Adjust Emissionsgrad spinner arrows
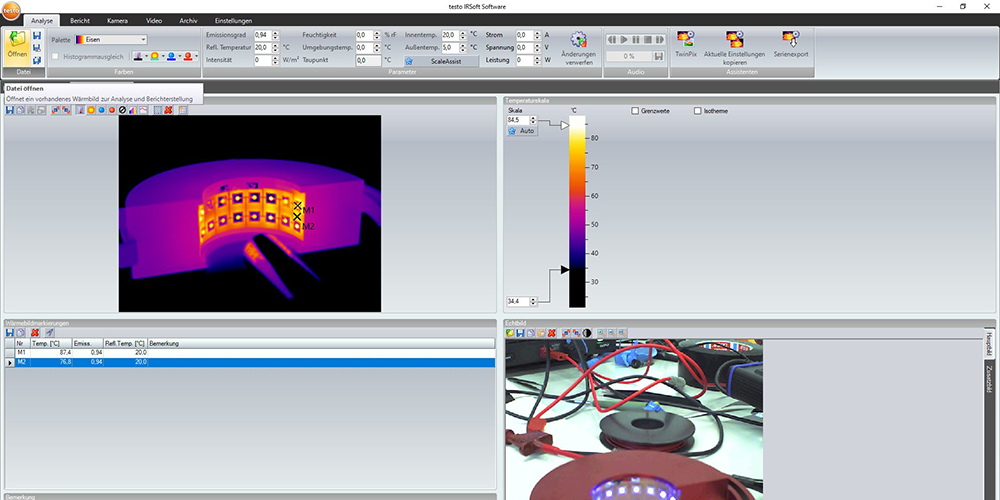The width and height of the screenshot is (1000, 500). click(276, 35)
